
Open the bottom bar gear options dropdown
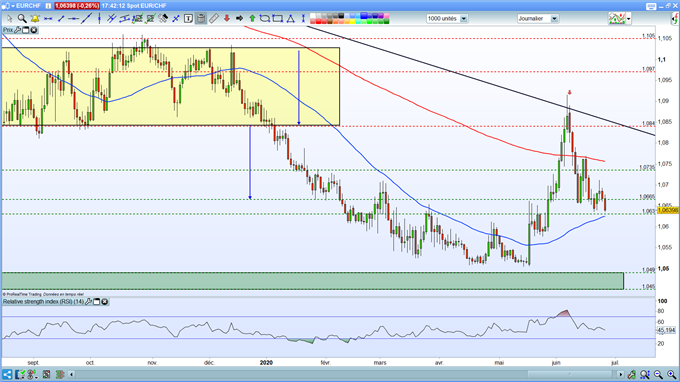coord(33,374)
